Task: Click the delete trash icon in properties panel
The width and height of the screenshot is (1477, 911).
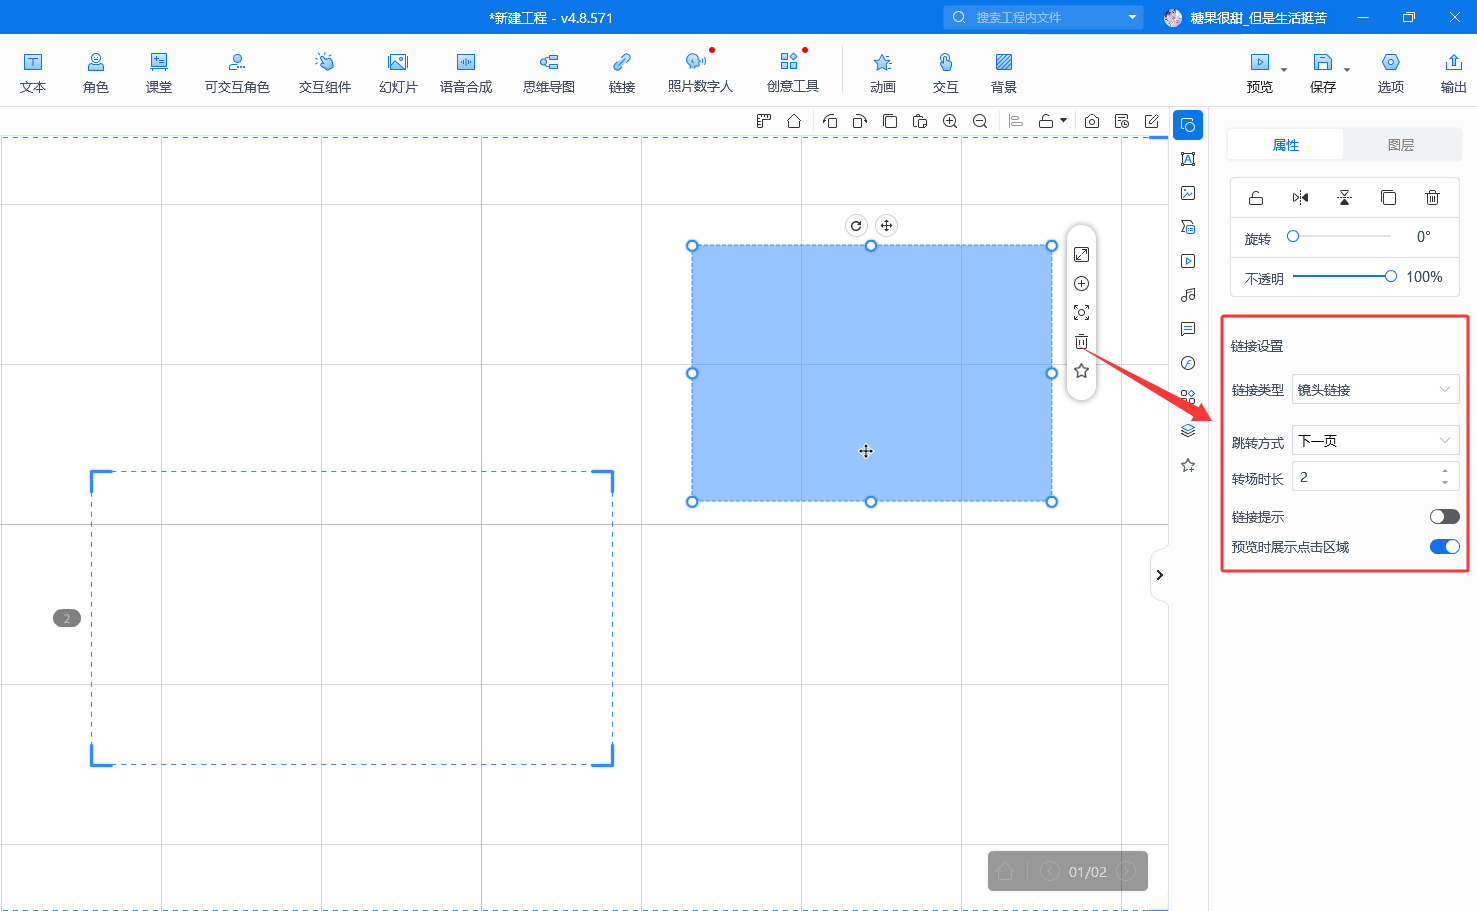Action: pyautogui.click(x=1432, y=197)
